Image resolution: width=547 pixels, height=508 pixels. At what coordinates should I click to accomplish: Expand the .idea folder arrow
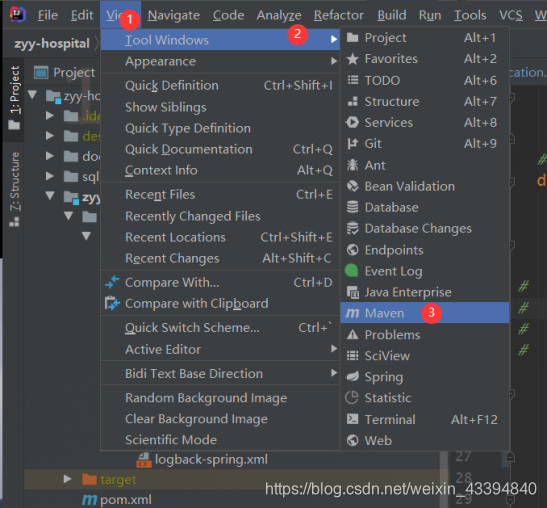click(x=50, y=115)
